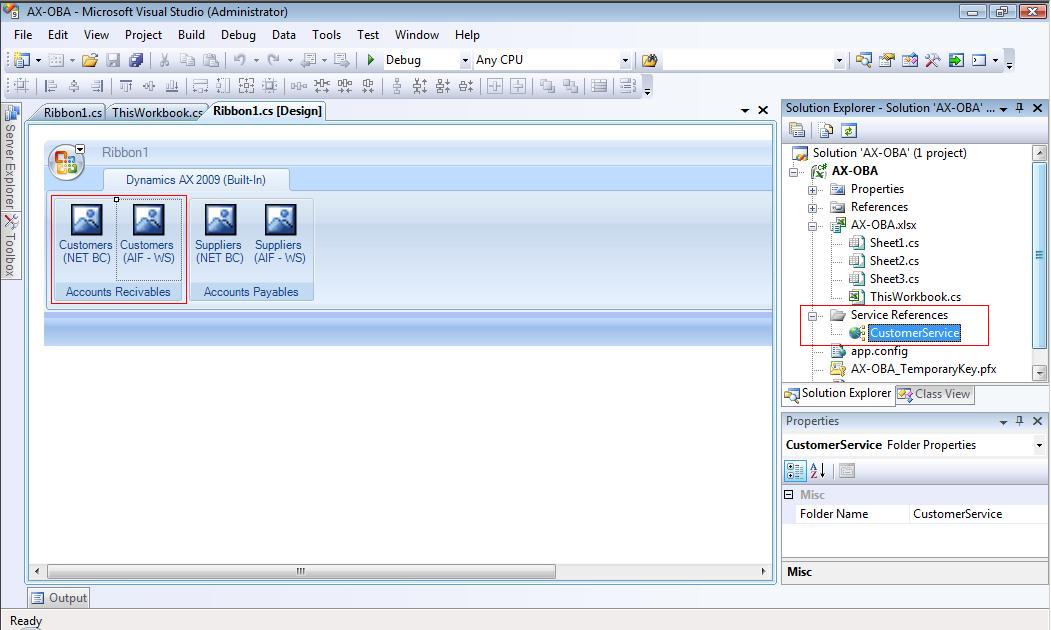The width and height of the screenshot is (1051, 630).
Task: Switch to the ThisWorkbook.cs tab
Action: [157, 113]
